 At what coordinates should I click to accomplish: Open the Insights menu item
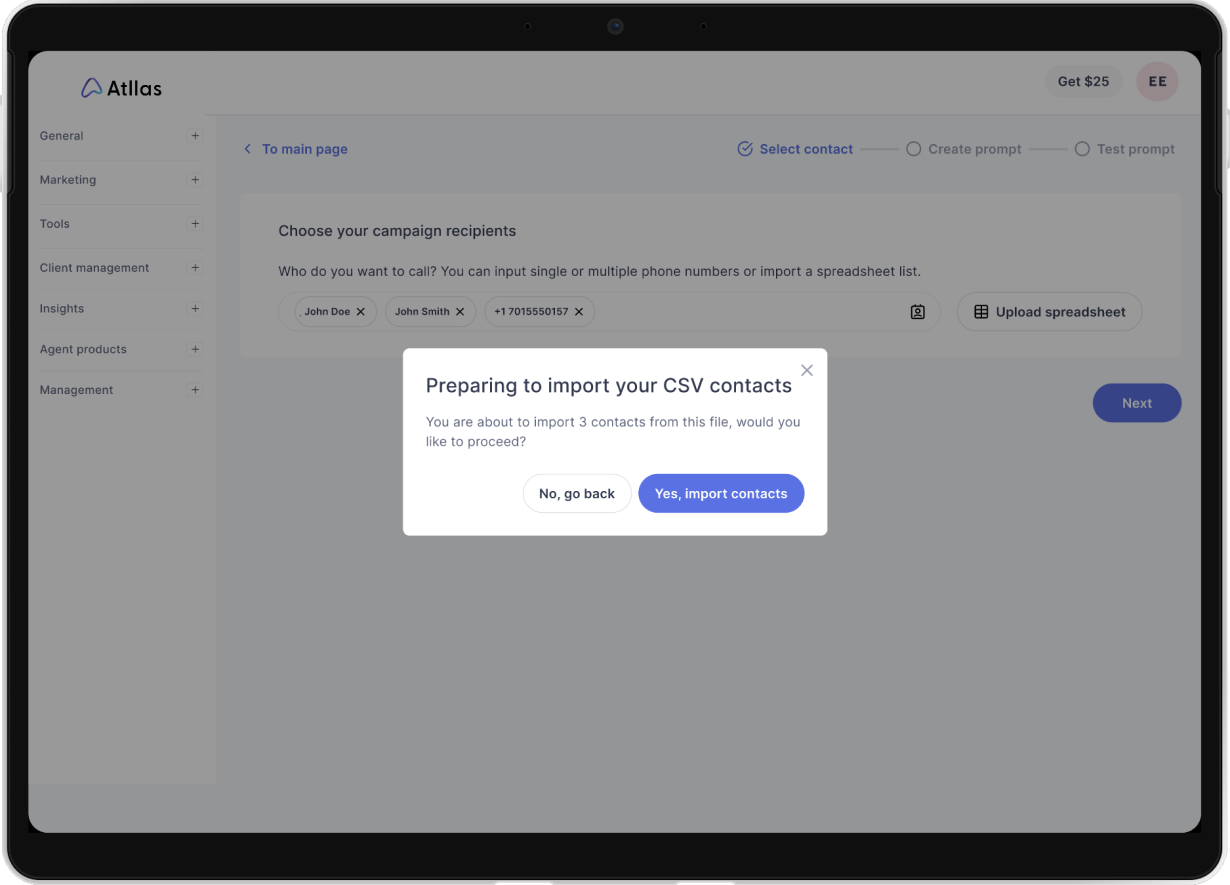(62, 309)
